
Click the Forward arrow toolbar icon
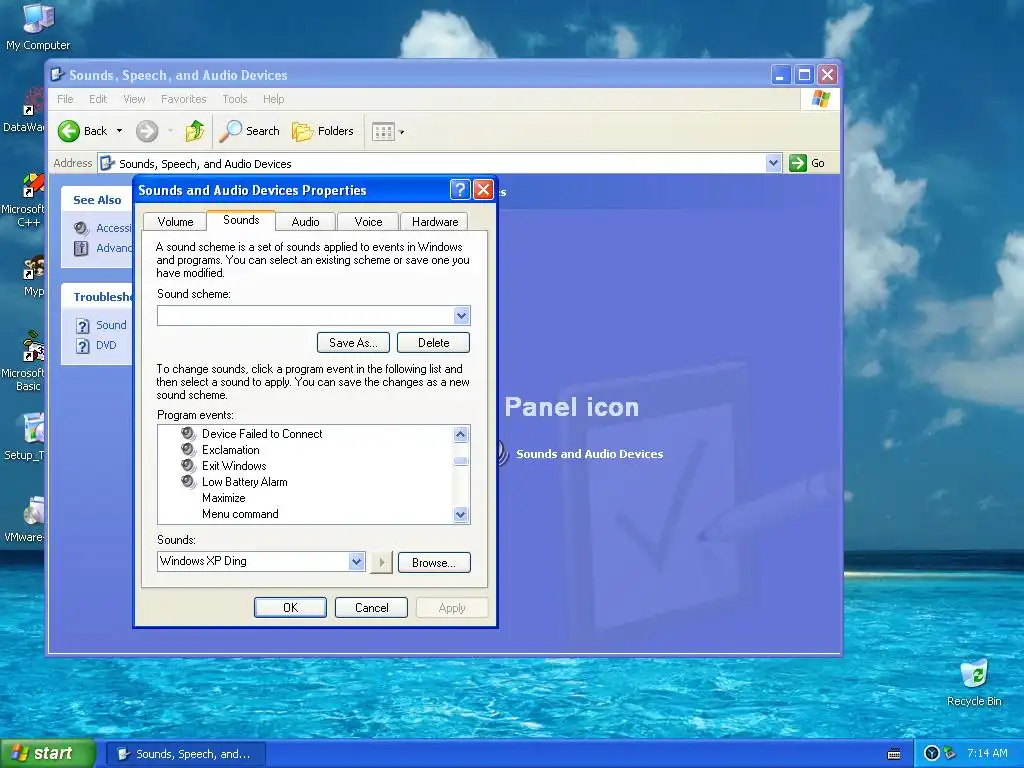[x=147, y=131]
